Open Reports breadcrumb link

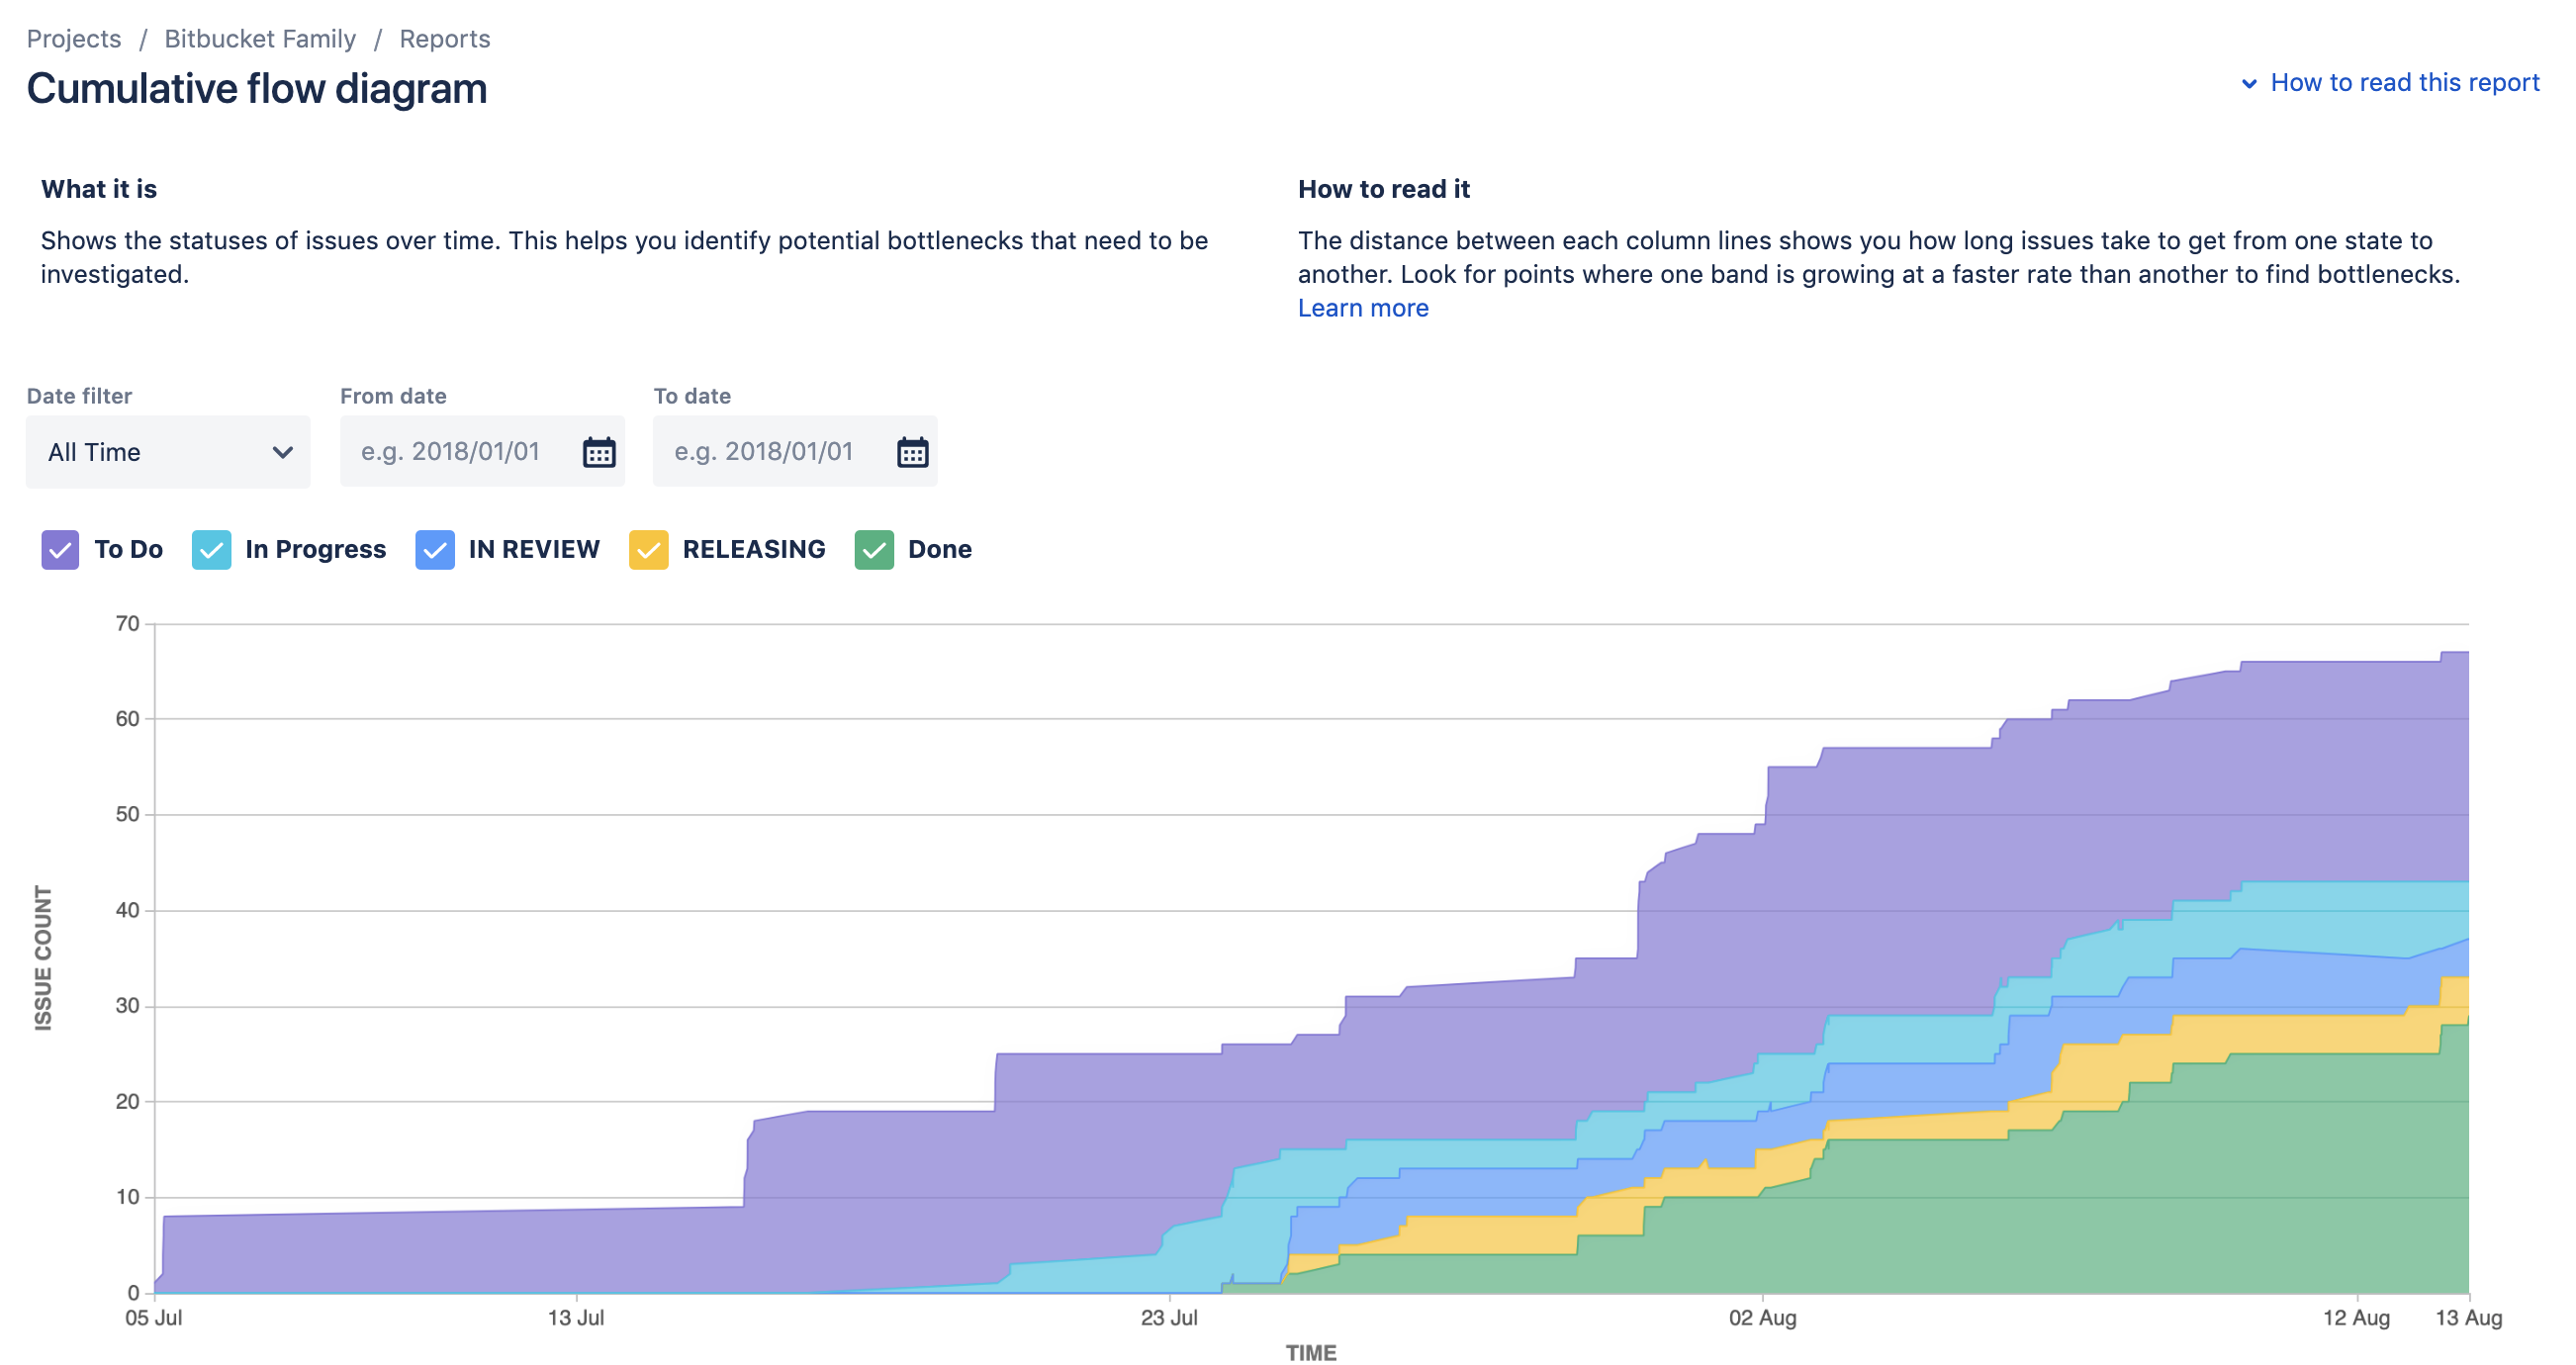point(445,39)
